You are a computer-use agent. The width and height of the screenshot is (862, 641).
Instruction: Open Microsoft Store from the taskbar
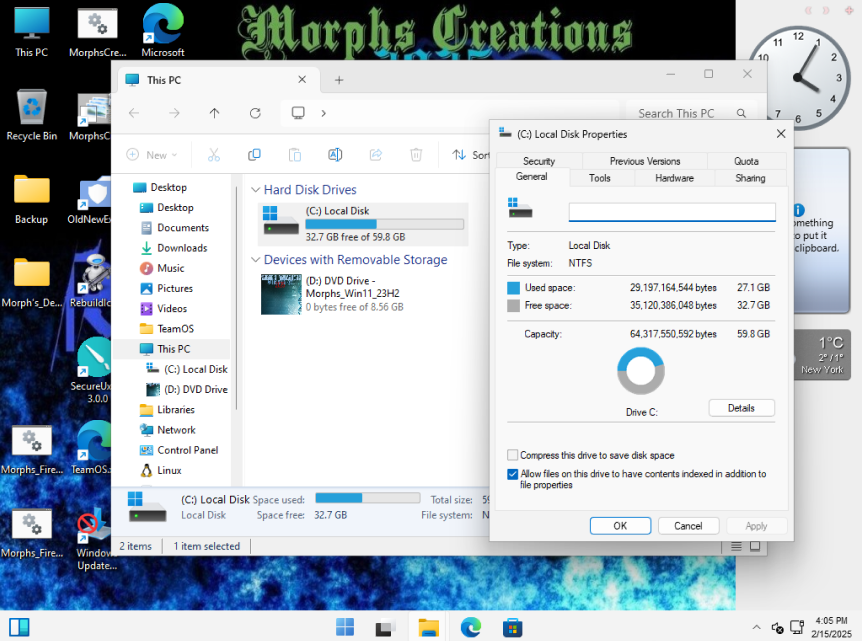(512, 627)
